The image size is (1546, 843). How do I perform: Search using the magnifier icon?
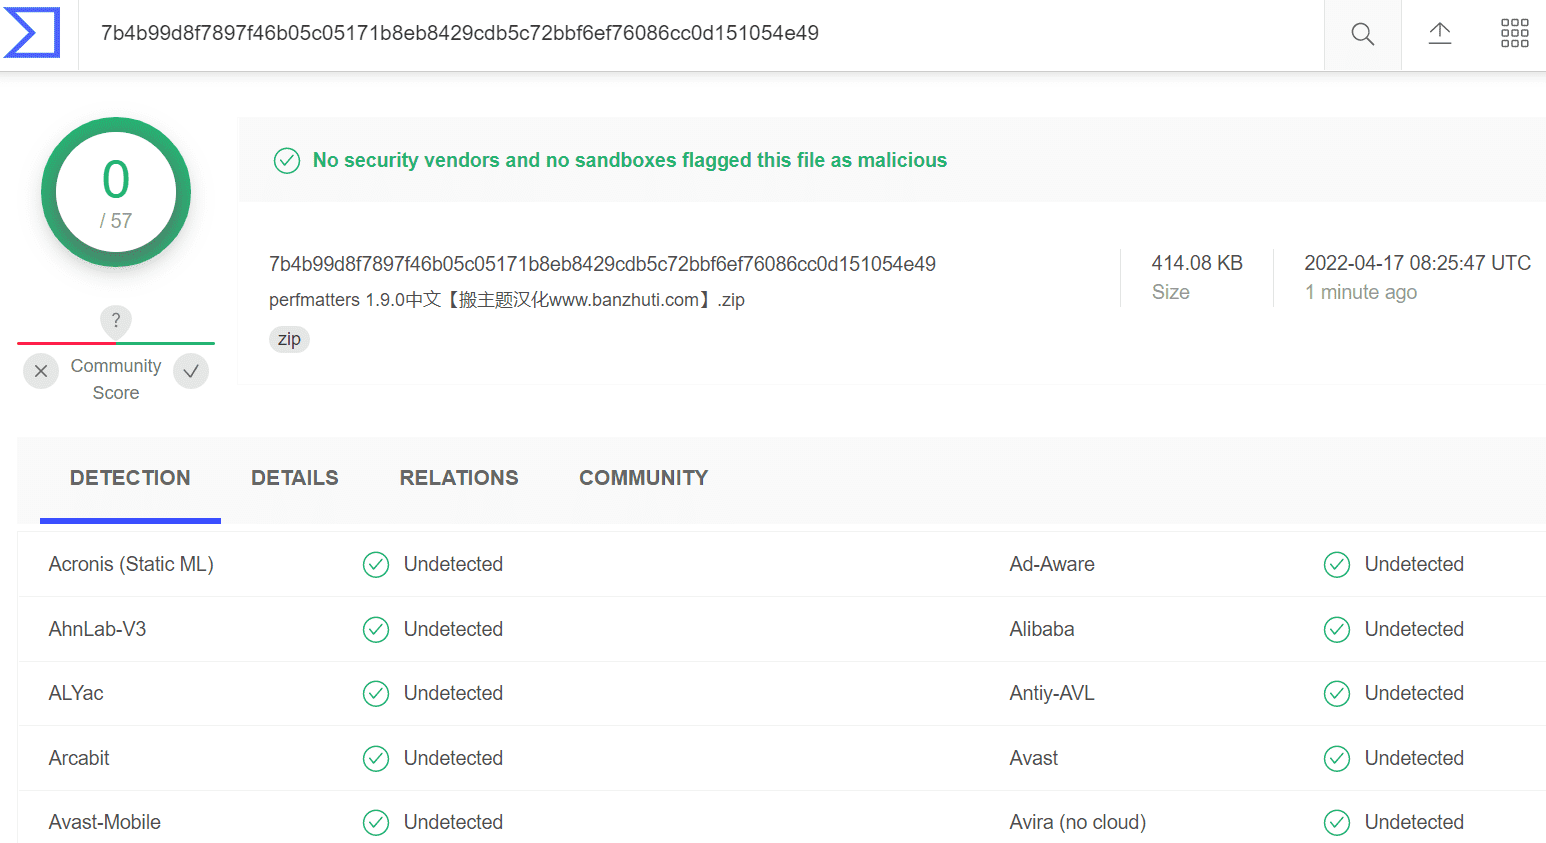1362,34
